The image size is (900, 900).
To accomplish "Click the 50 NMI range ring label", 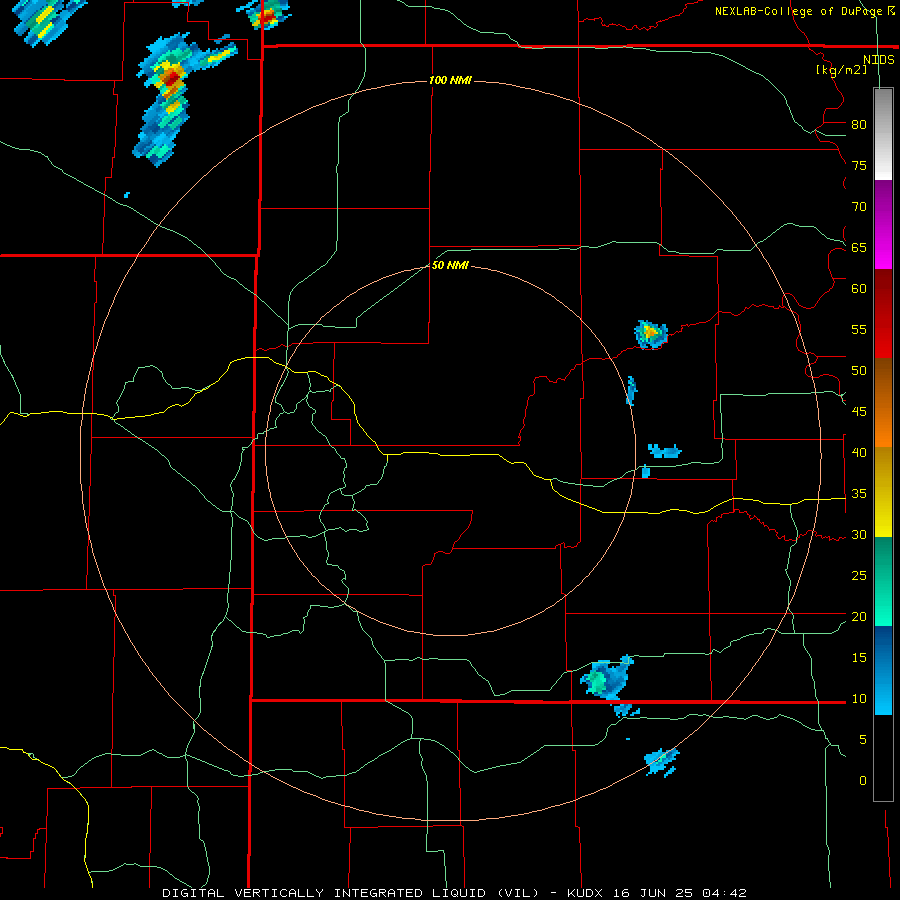I will coord(450,265).
